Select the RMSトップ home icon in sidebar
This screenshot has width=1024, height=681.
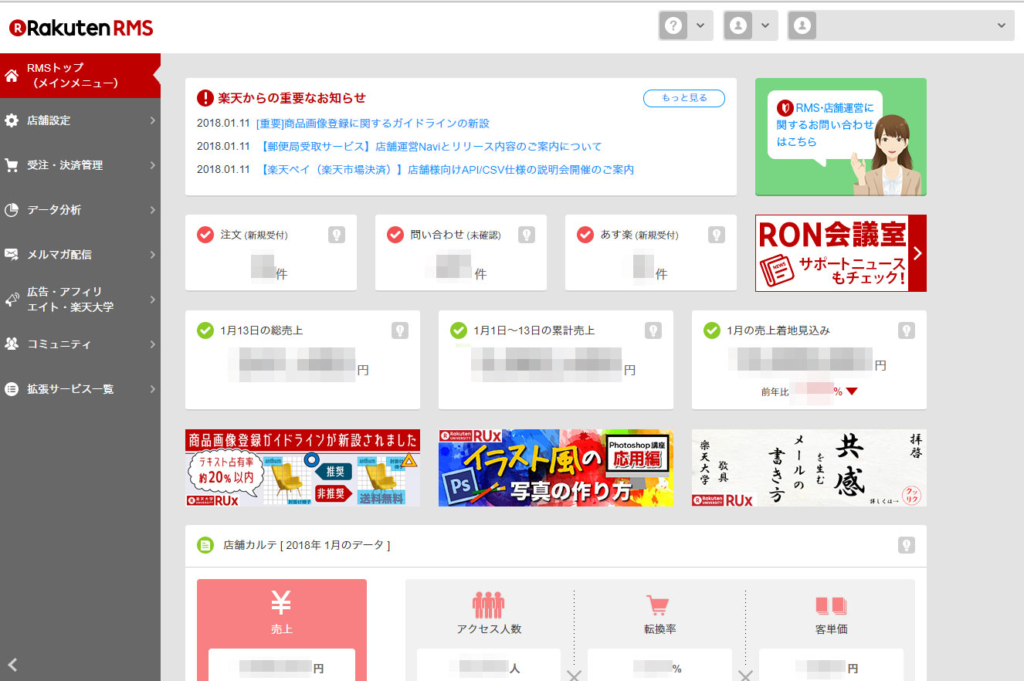coord(10,75)
